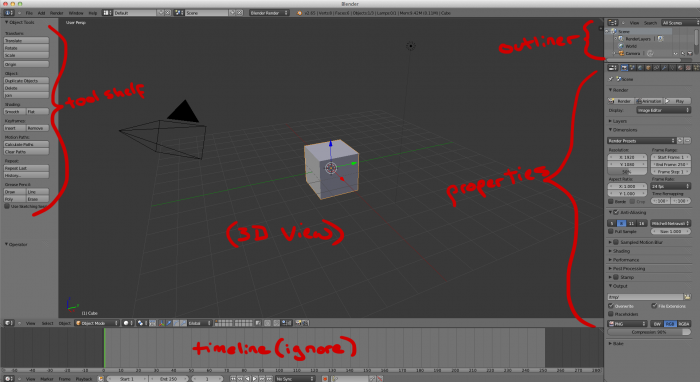This screenshot has width=700, height=382.
Task: Toggle camera visibility eye in outliner
Action: click(675, 54)
